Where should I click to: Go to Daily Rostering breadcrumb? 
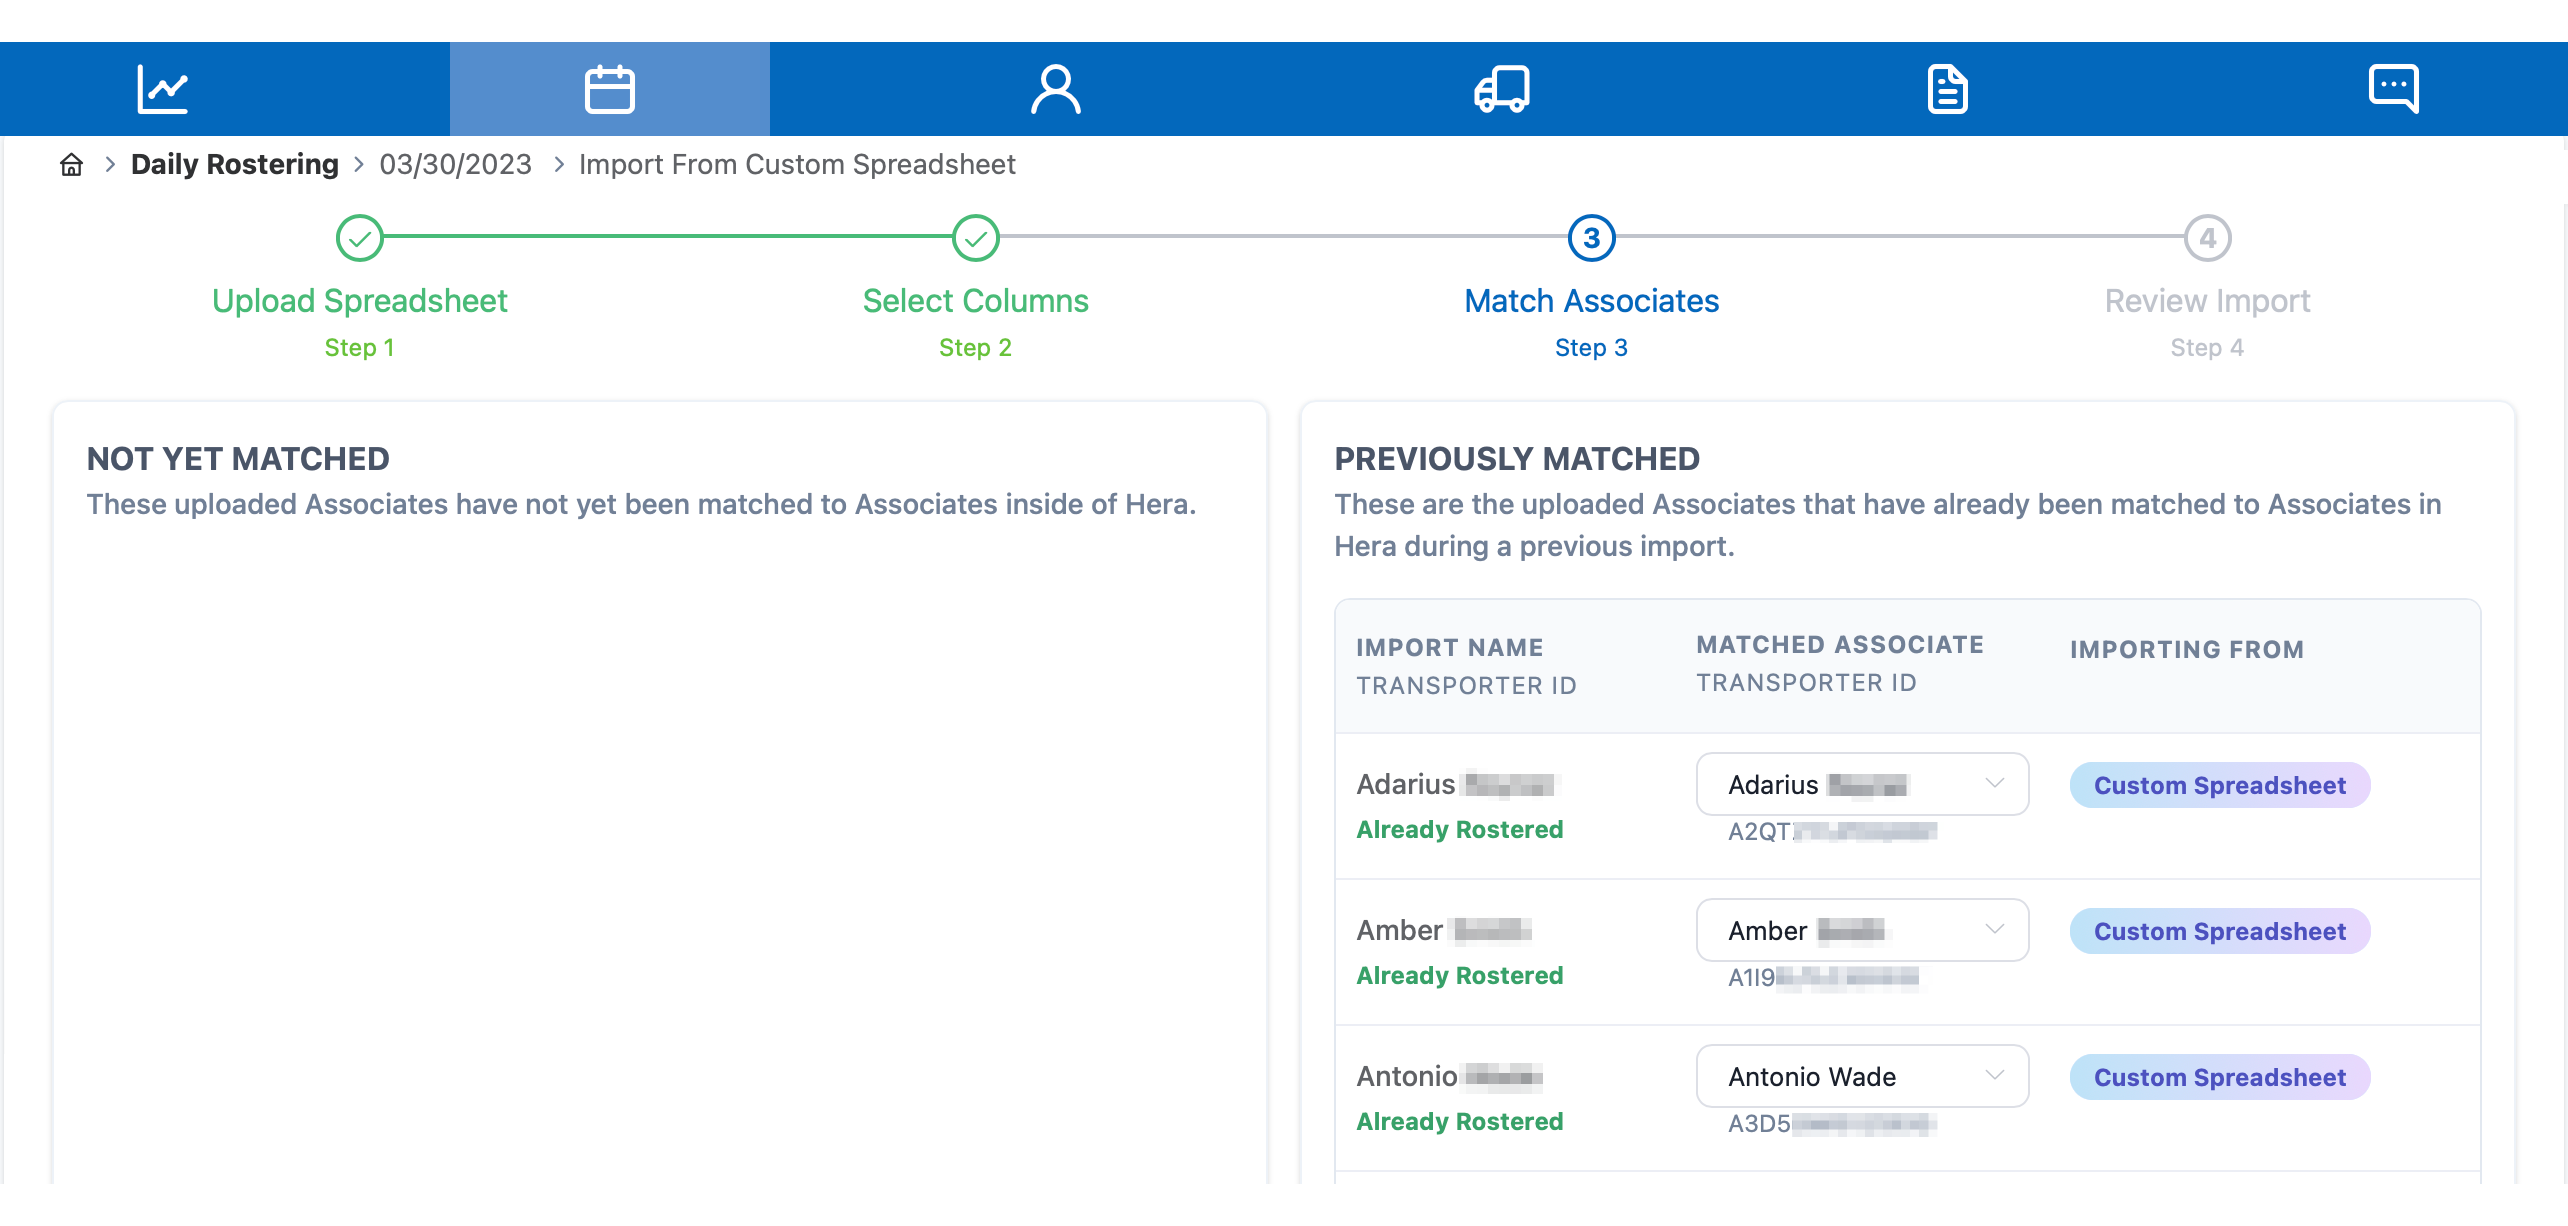point(234,165)
